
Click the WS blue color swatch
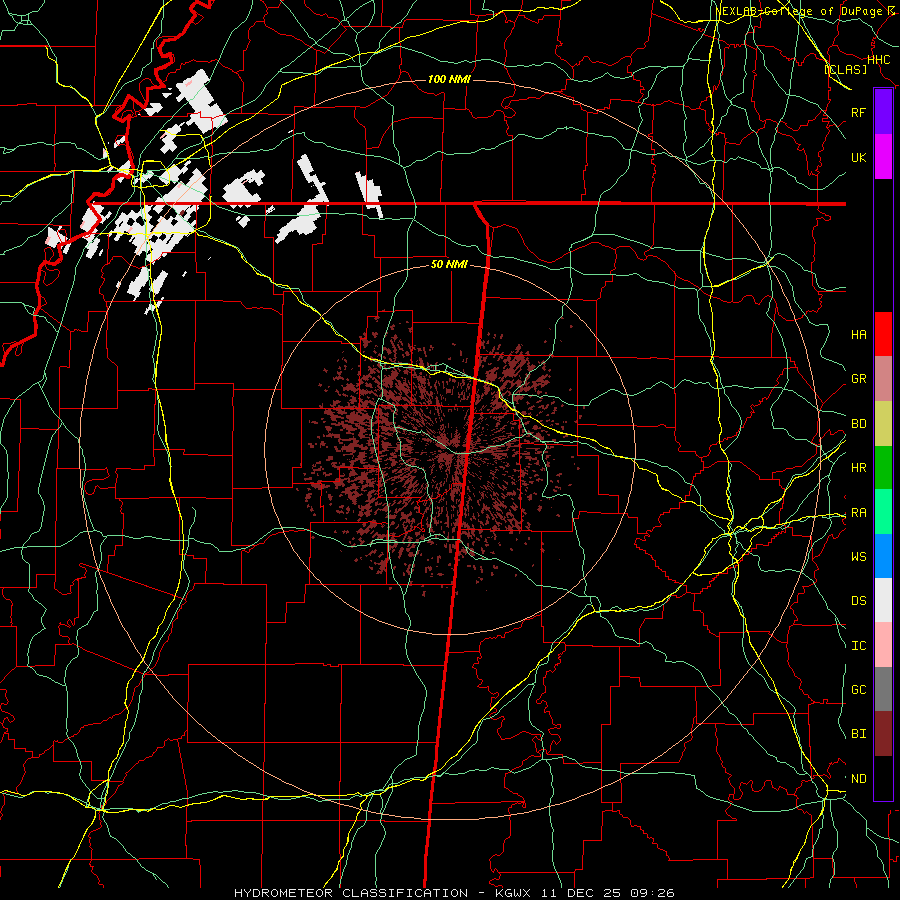[x=883, y=556]
